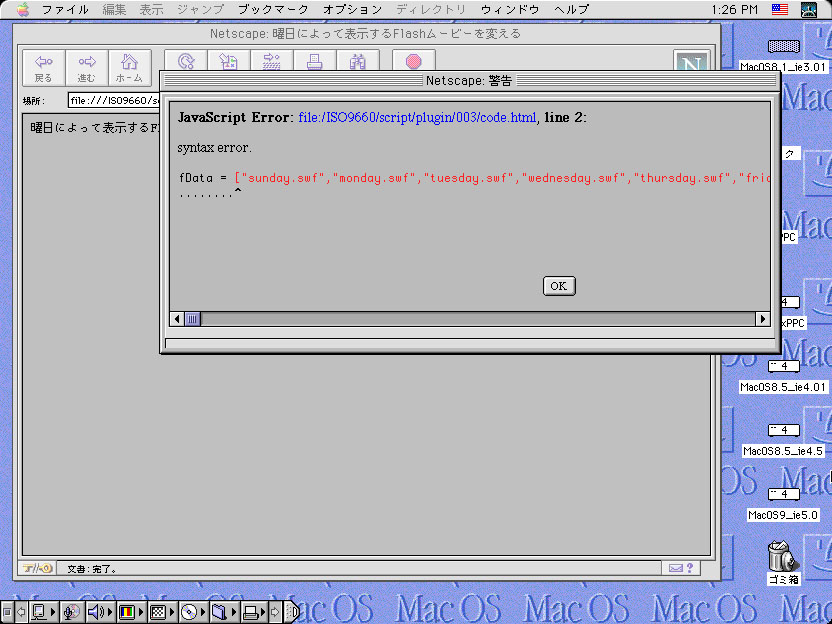Click the 'syntax error.' message text
The image size is (832, 624).
tap(214, 148)
